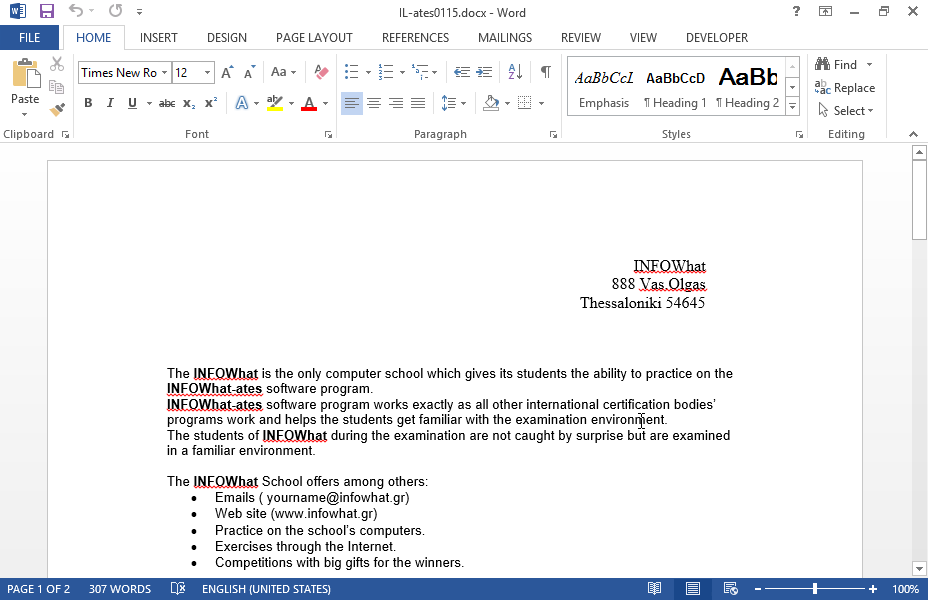The height and width of the screenshot is (600, 928).
Task: Toggle Underline formatting
Action: 132,103
